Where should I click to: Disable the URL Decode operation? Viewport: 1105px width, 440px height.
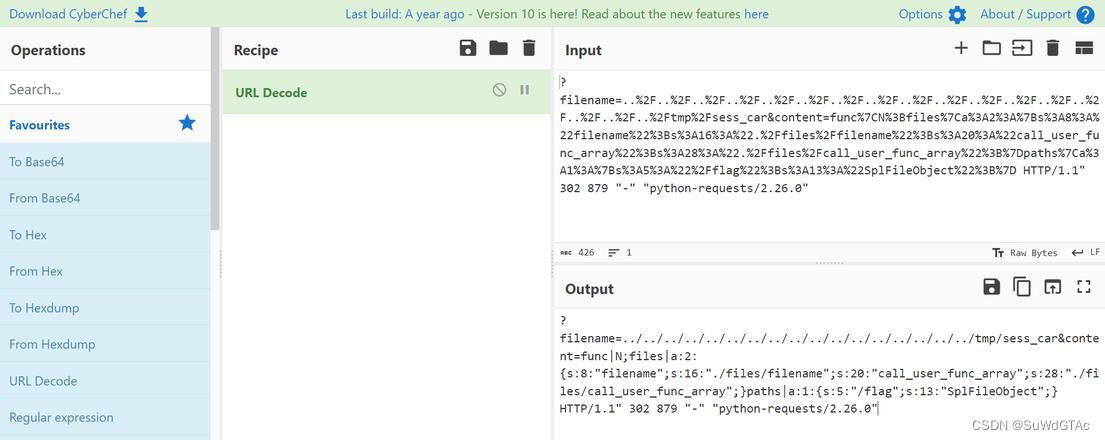click(499, 90)
